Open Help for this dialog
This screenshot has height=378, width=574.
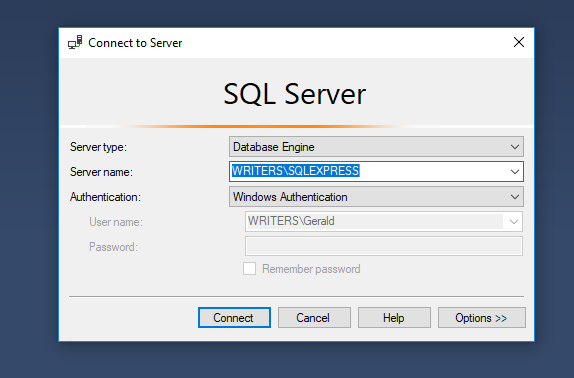(x=394, y=318)
